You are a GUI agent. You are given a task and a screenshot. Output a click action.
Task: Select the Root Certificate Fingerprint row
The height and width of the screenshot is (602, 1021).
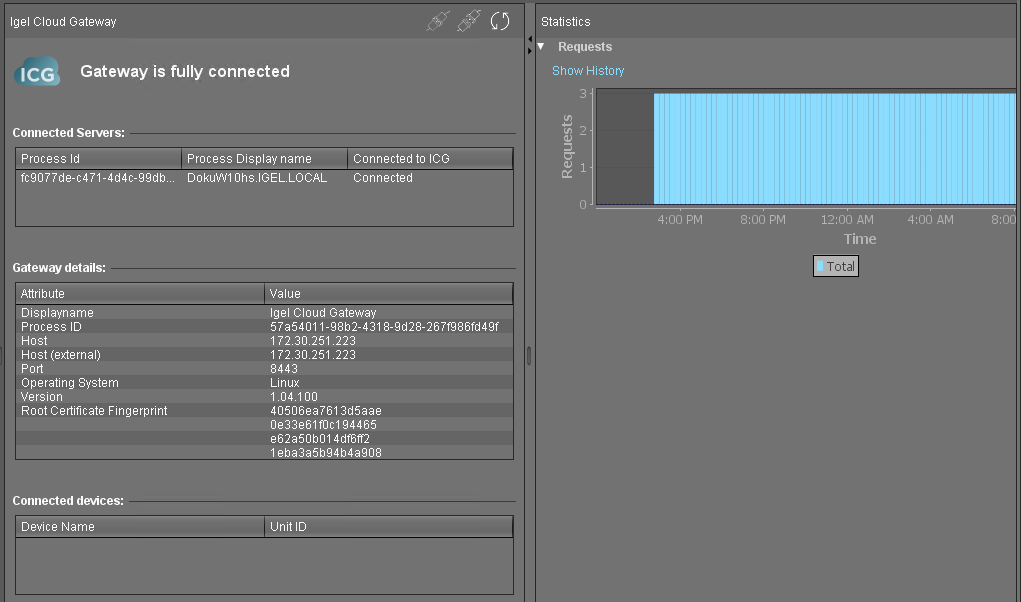click(94, 411)
